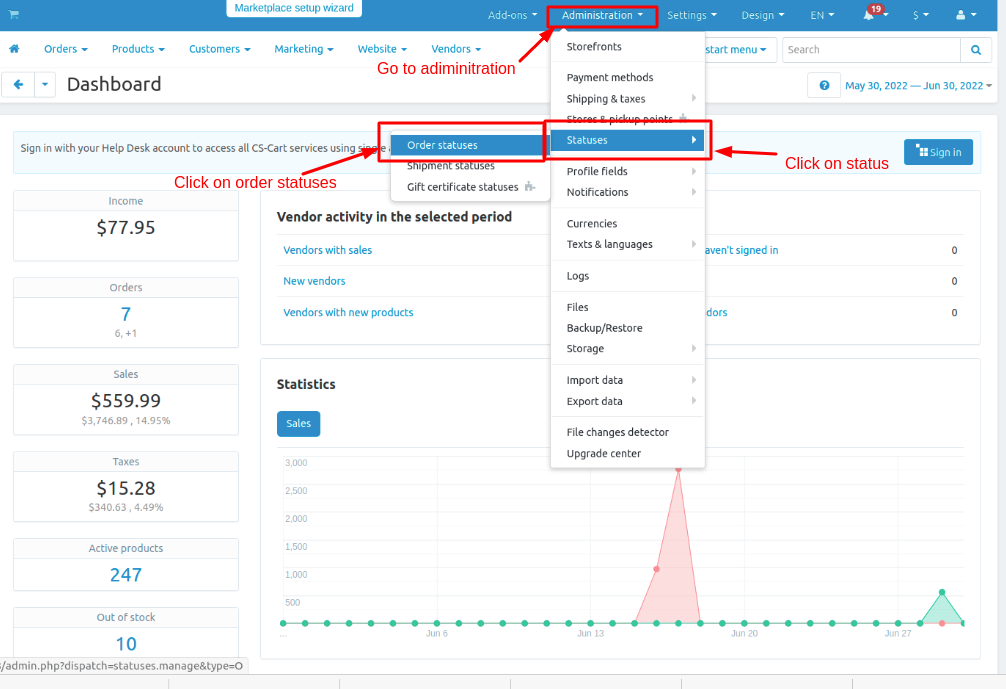Image resolution: width=1006 pixels, height=689 pixels.
Task: Open the currency dollar sign menu
Action: pyautogui.click(x=921, y=16)
